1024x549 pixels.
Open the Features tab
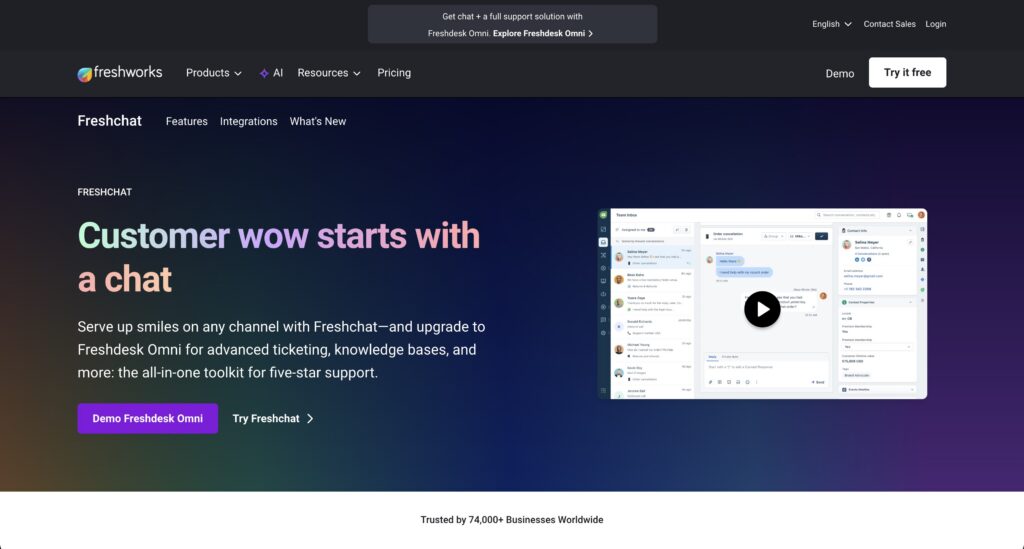tap(187, 121)
